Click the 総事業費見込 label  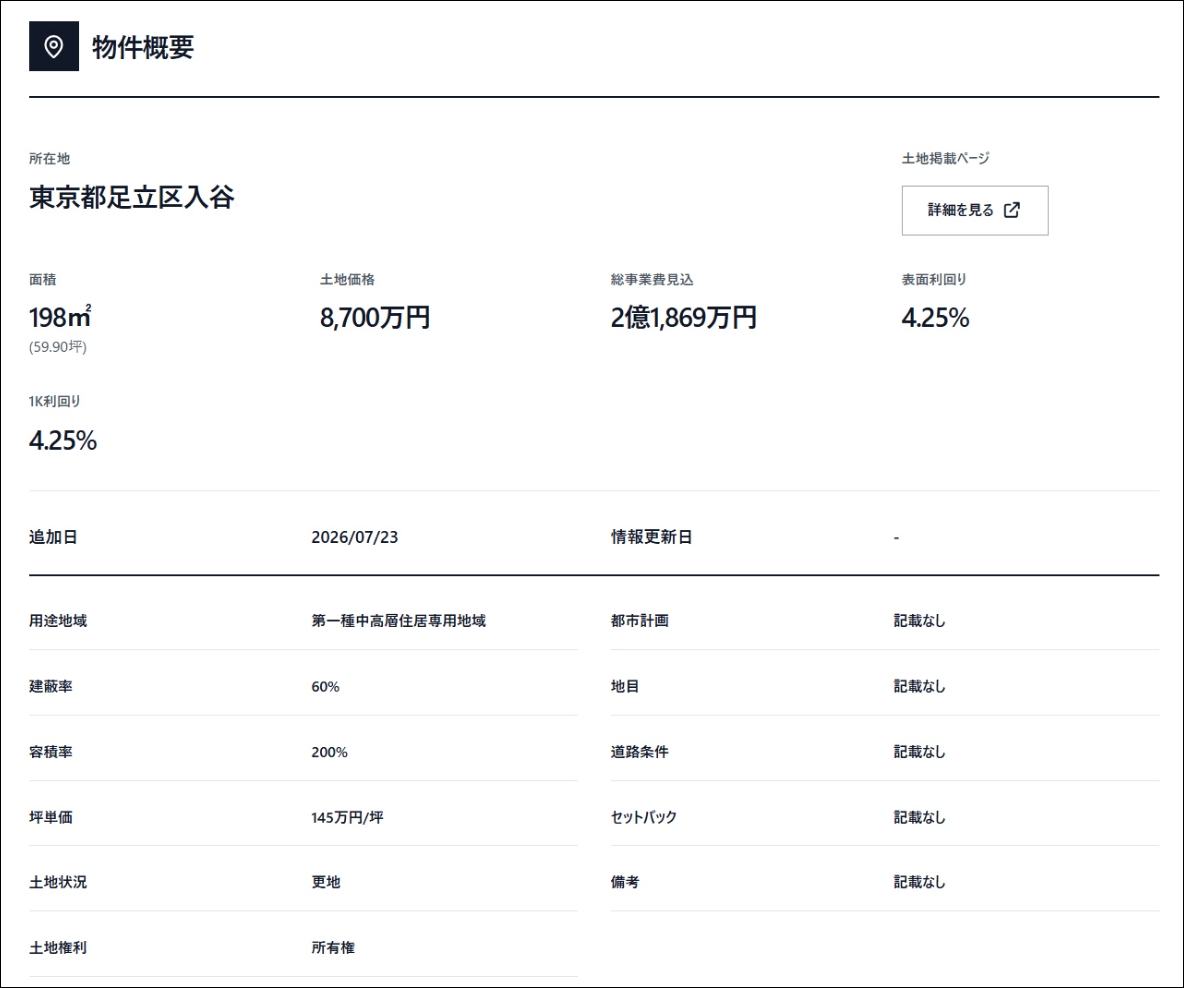(x=652, y=280)
